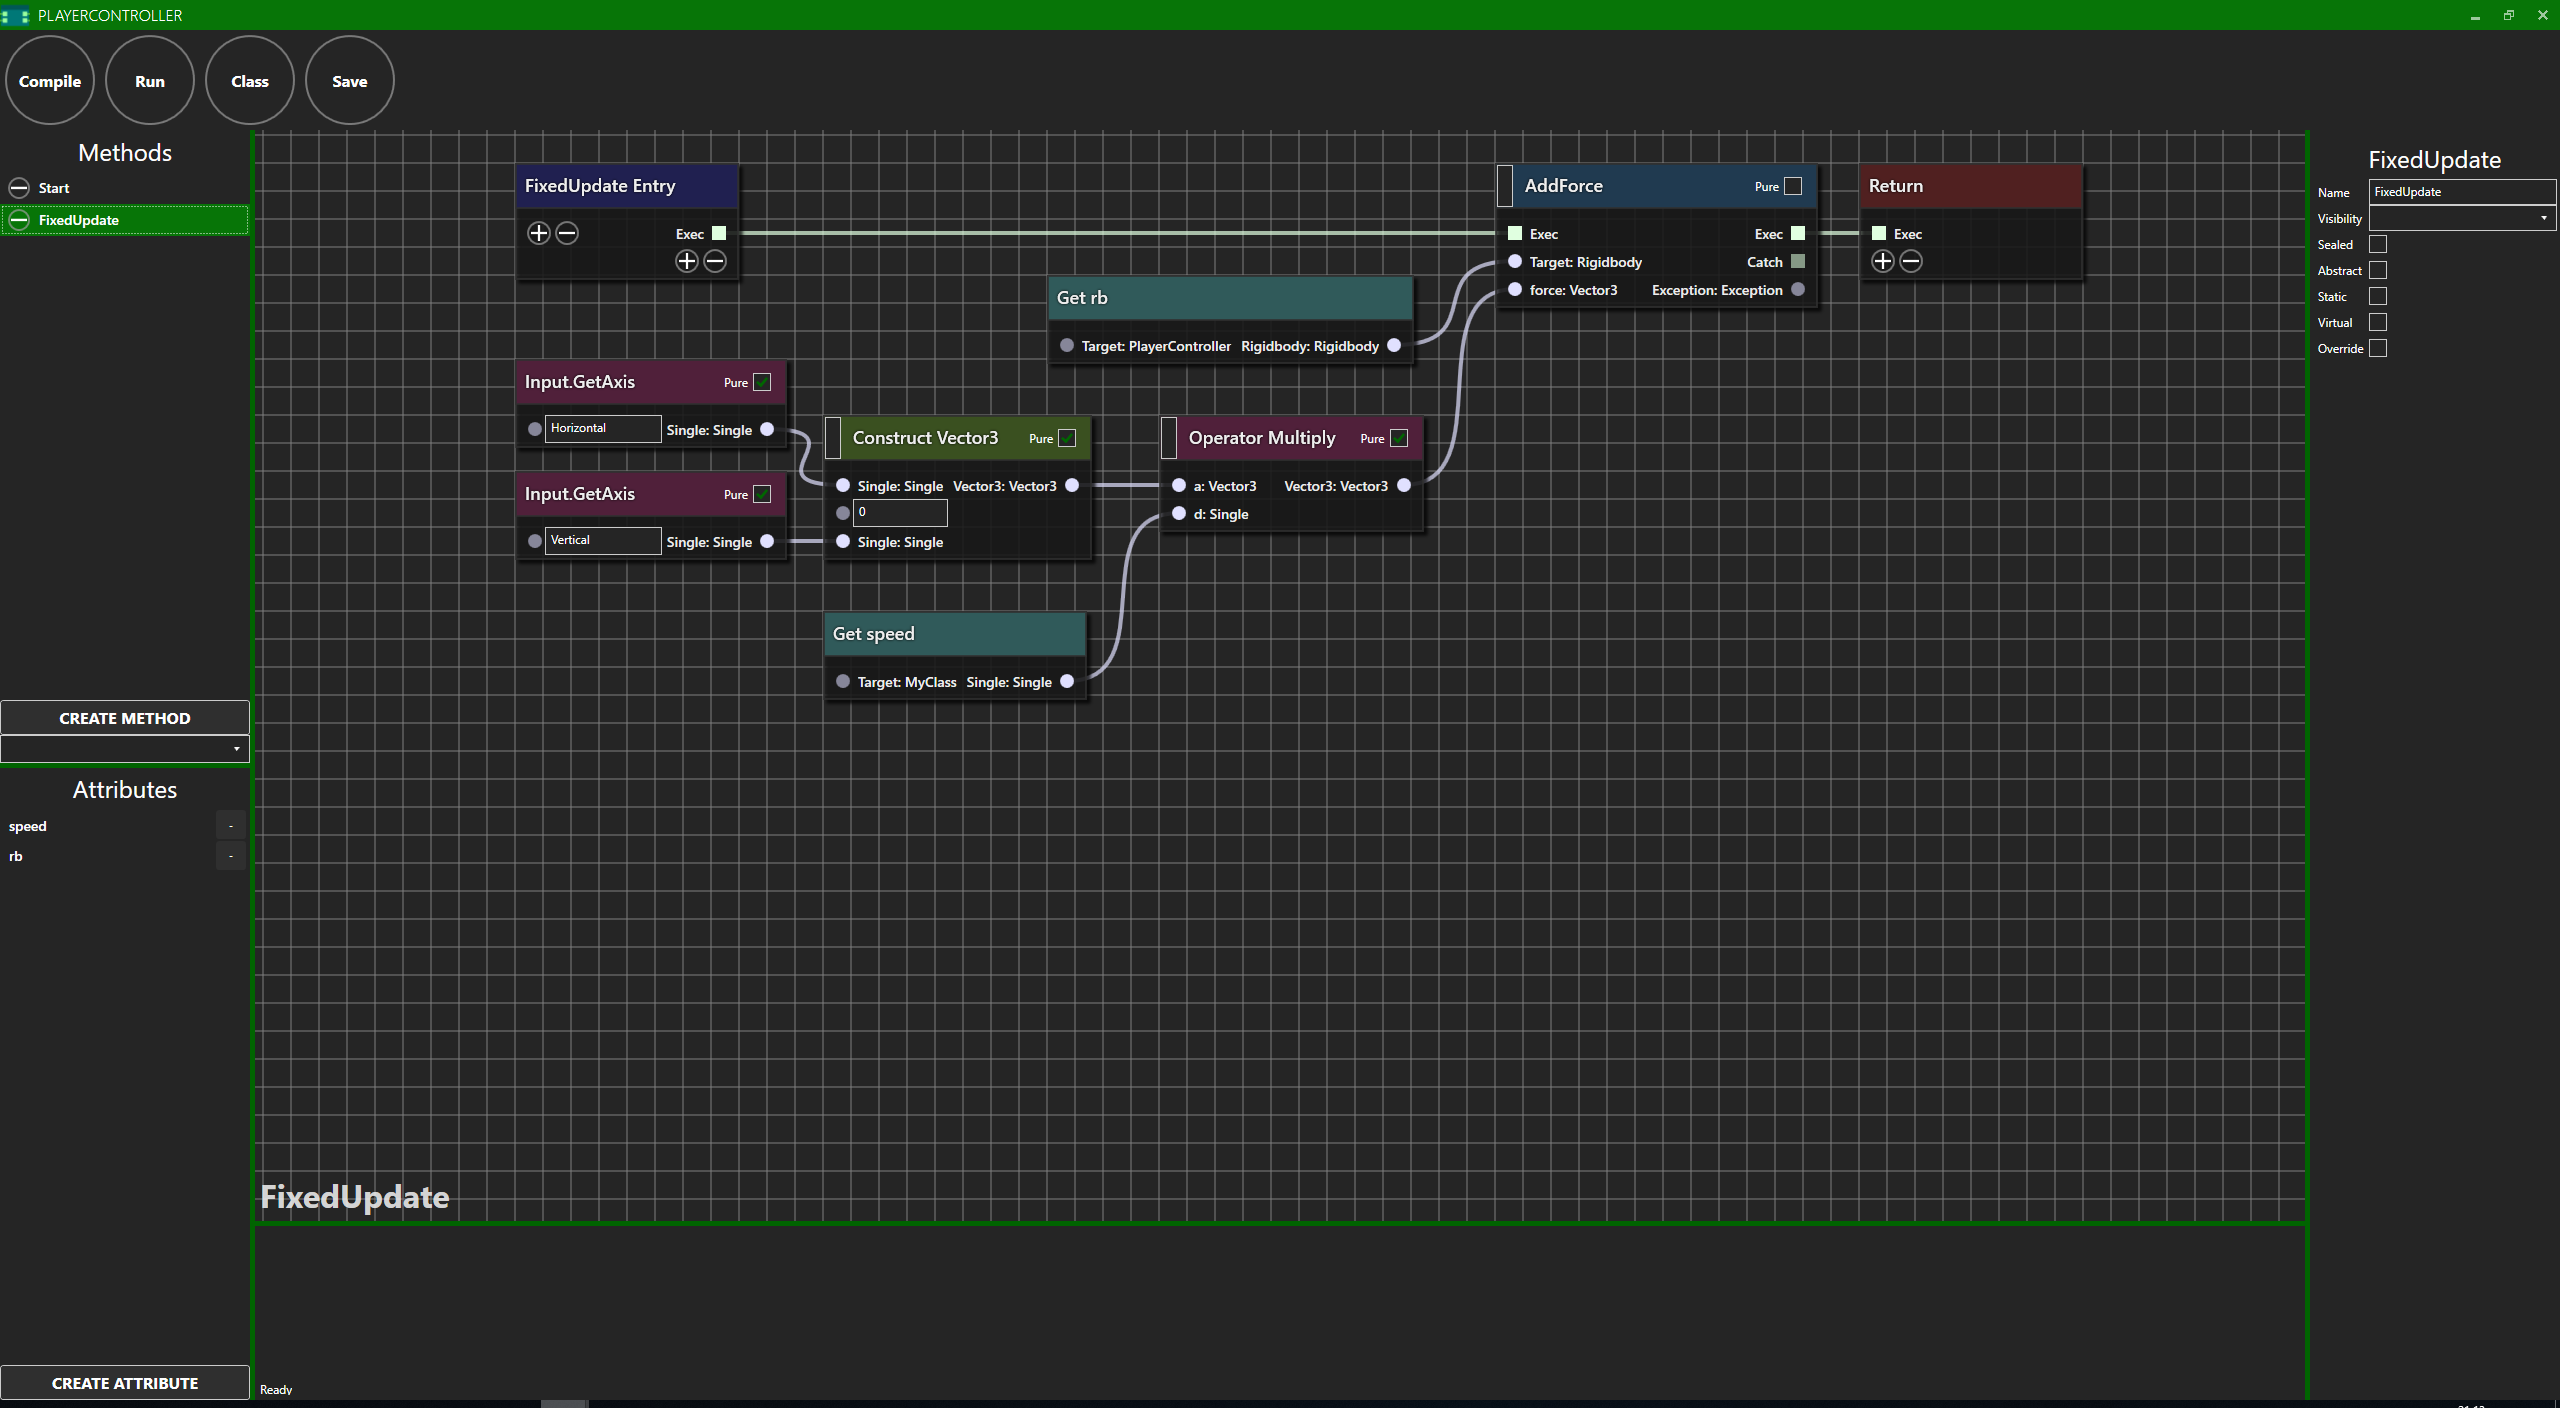Click the minus icon in the Return node
Screen dimensions: 2560x1408
tap(1910, 261)
